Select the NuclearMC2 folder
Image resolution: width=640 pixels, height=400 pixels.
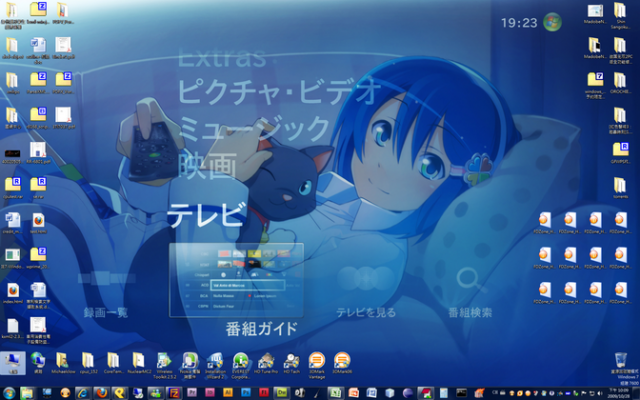coord(139,363)
